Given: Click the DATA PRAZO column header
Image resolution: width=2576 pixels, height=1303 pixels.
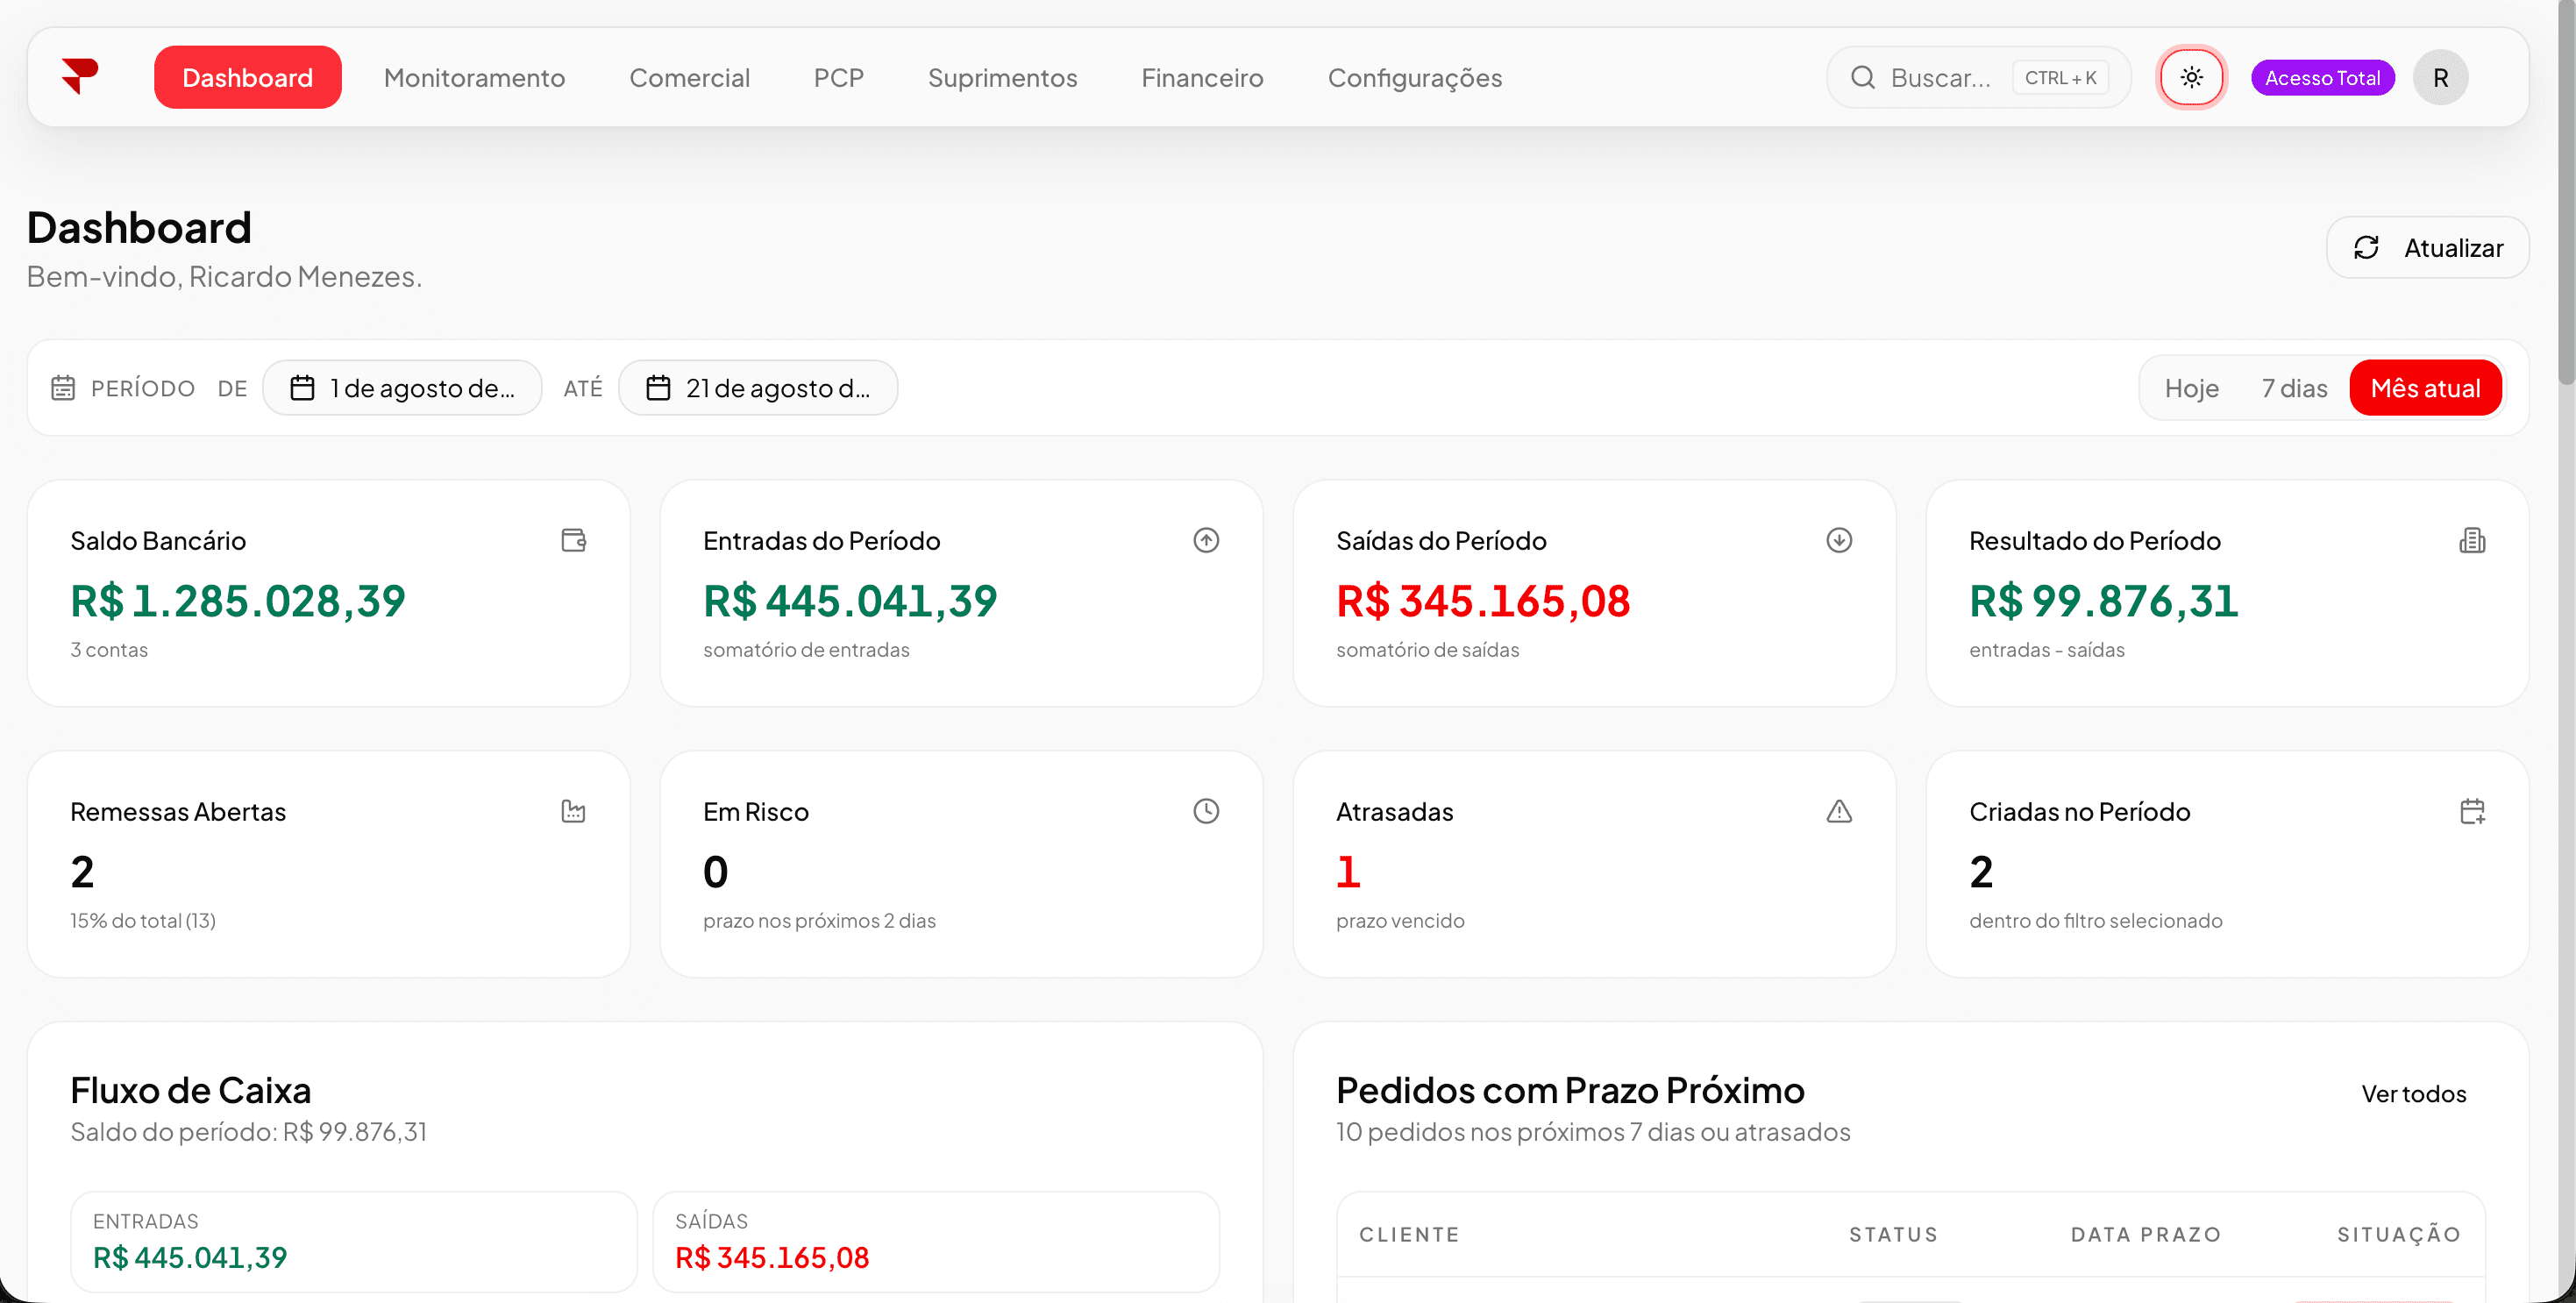Looking at the screenshot, I should 2146,1234.
